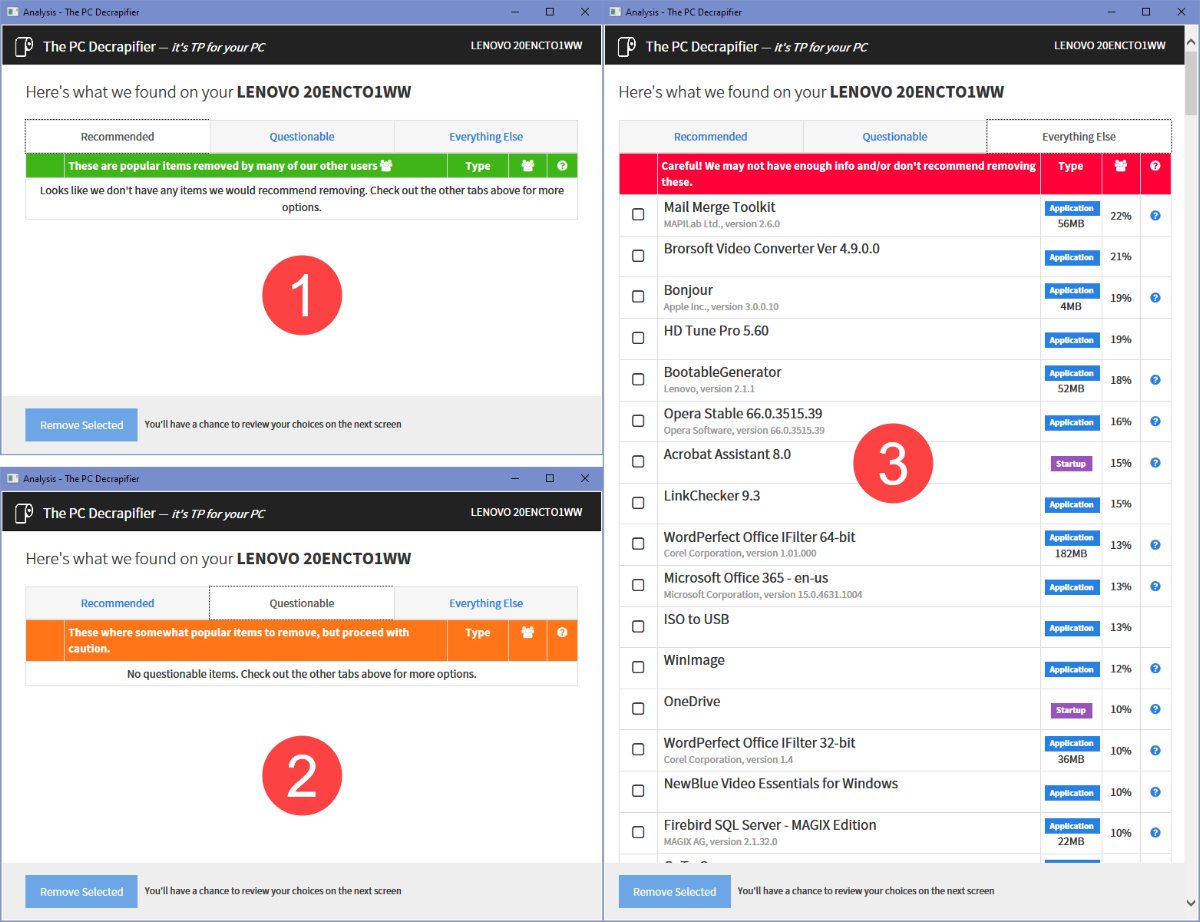Open Everything Else tab in the green-header window
This screenshot has height=922, width=1200.
(486, 137)
